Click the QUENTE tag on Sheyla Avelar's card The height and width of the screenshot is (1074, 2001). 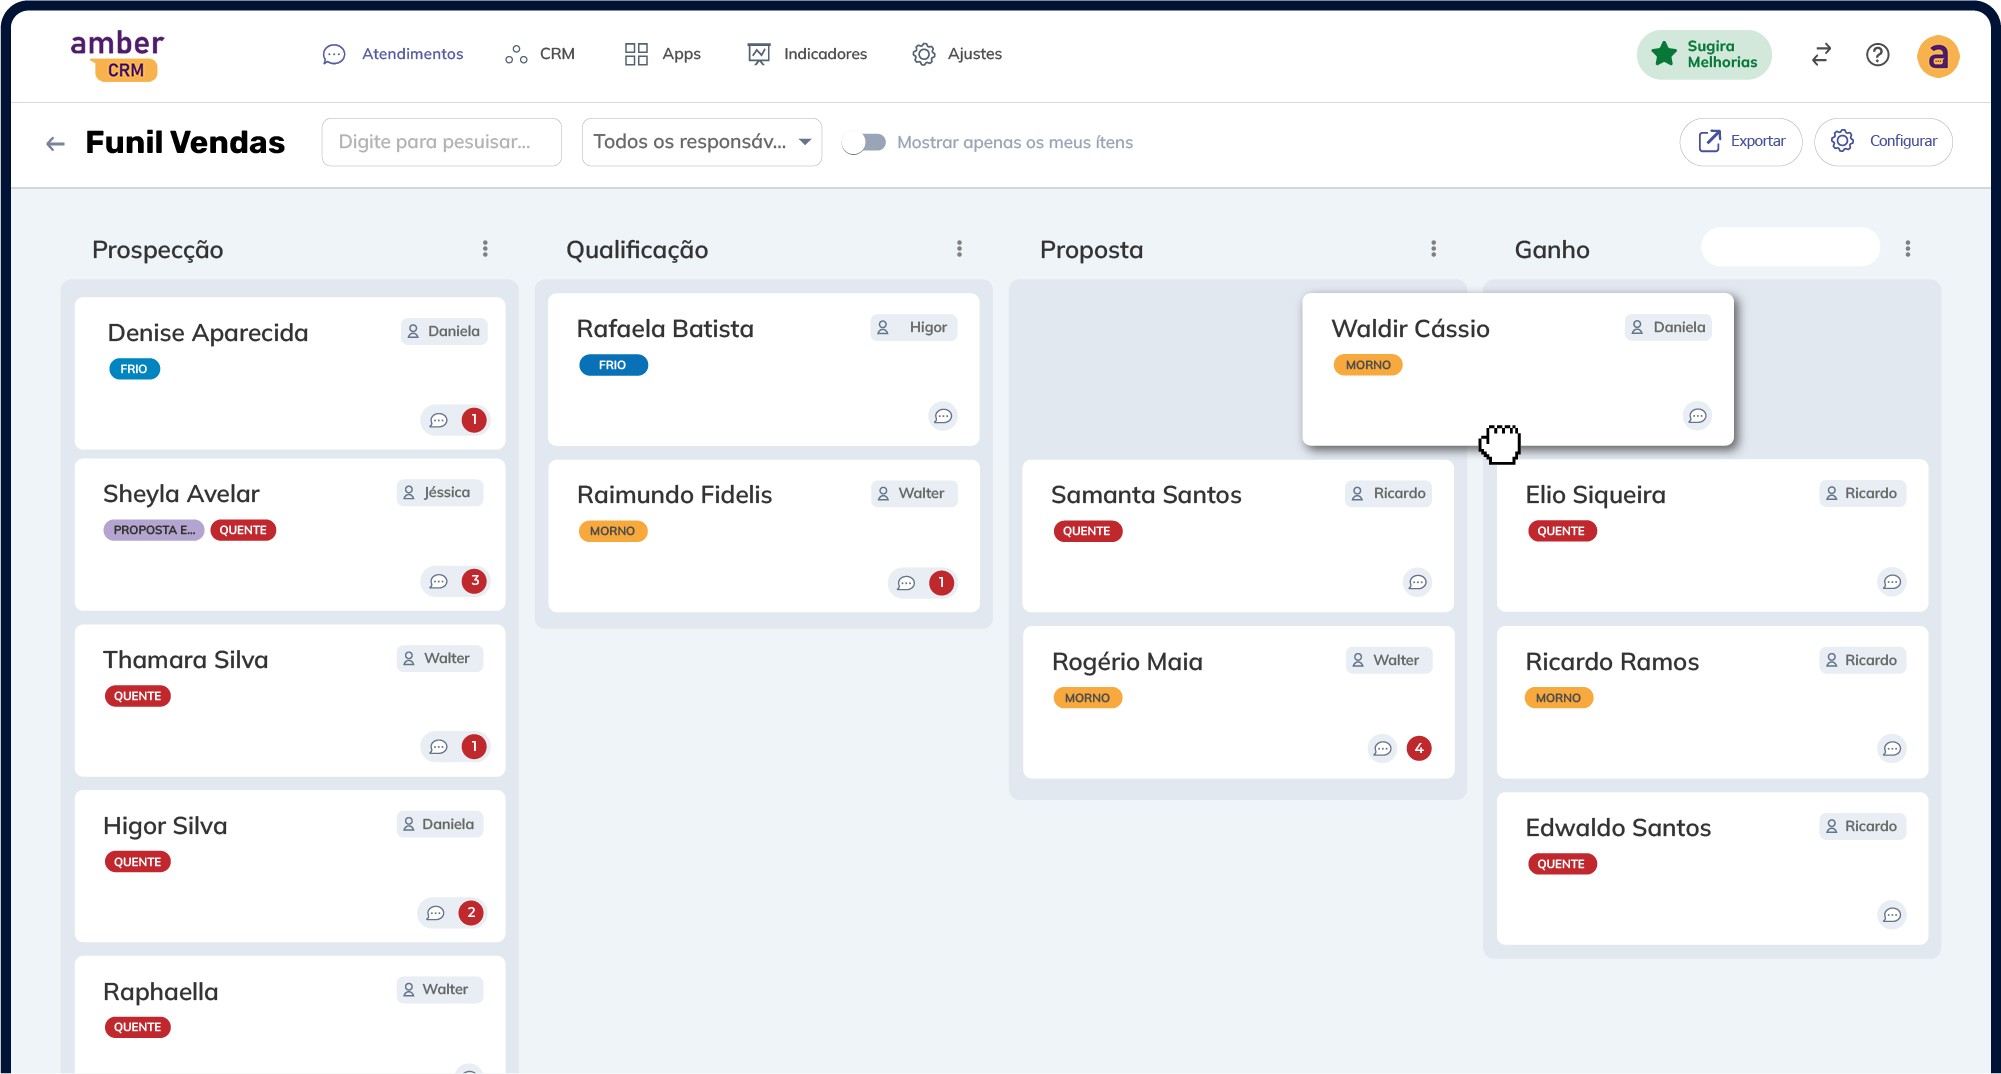tap(243, 529)
